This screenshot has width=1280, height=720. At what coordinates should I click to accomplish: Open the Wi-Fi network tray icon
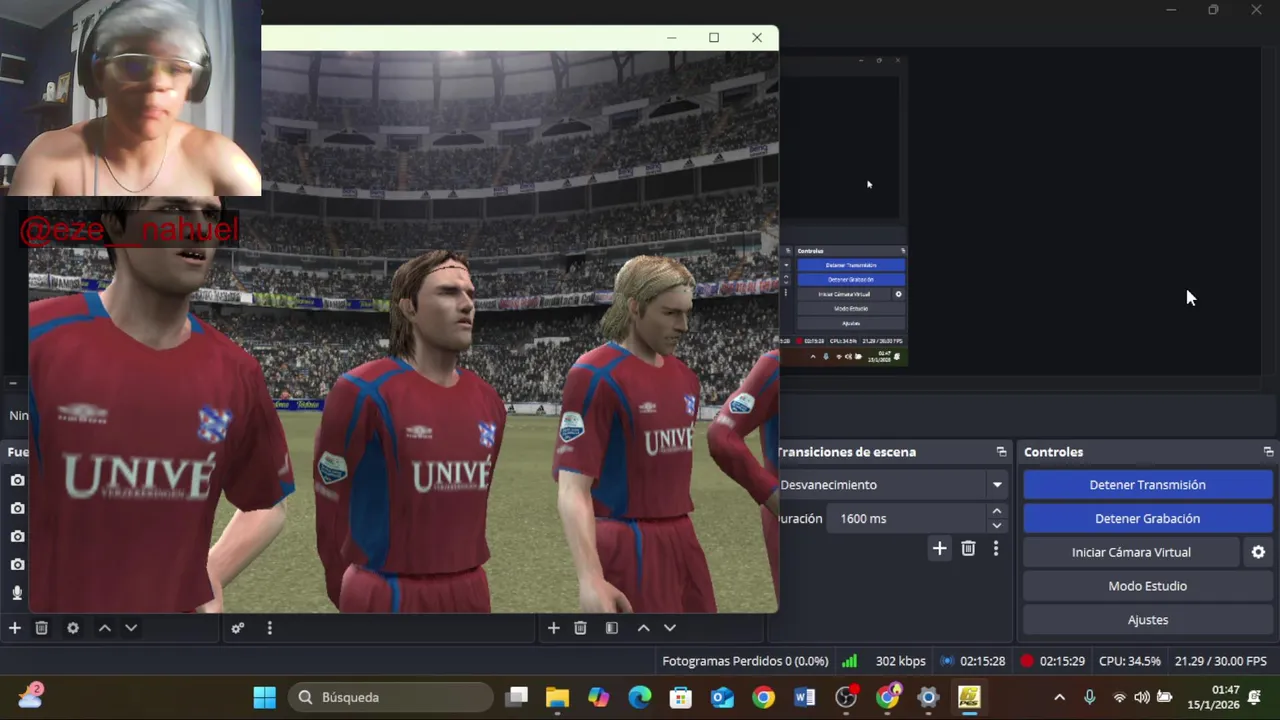[x=1119, y=697]
